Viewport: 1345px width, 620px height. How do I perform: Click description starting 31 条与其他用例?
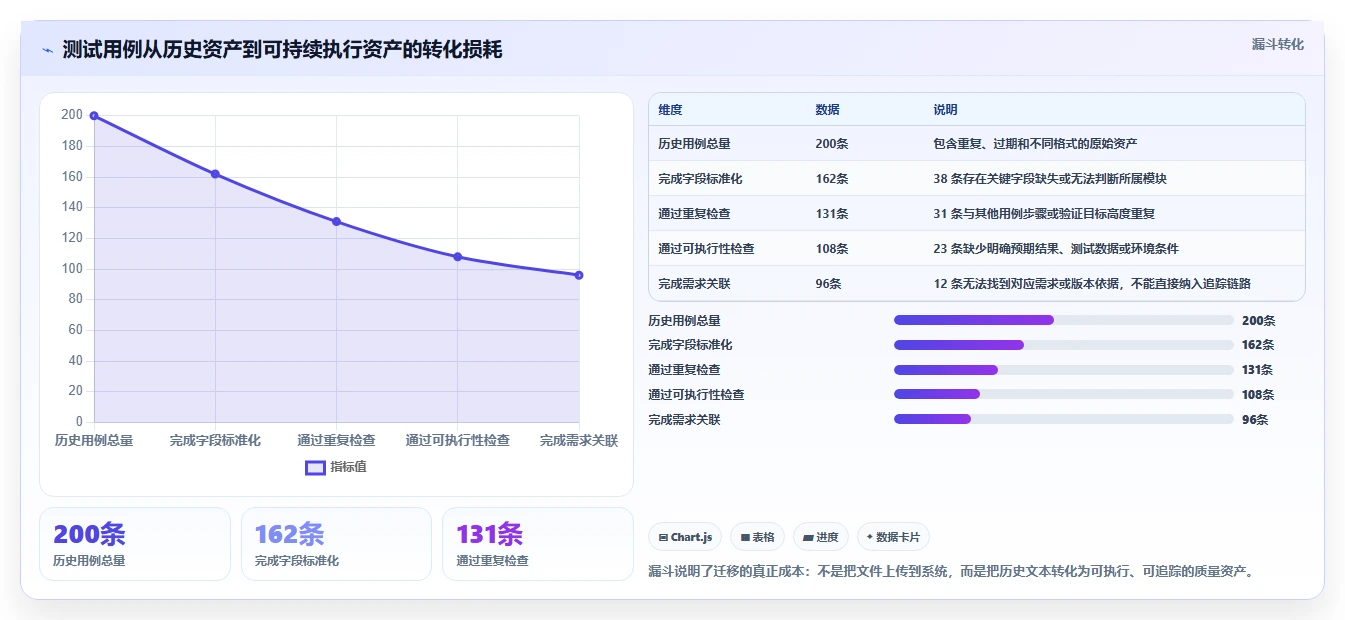(x=1044, y=214)
